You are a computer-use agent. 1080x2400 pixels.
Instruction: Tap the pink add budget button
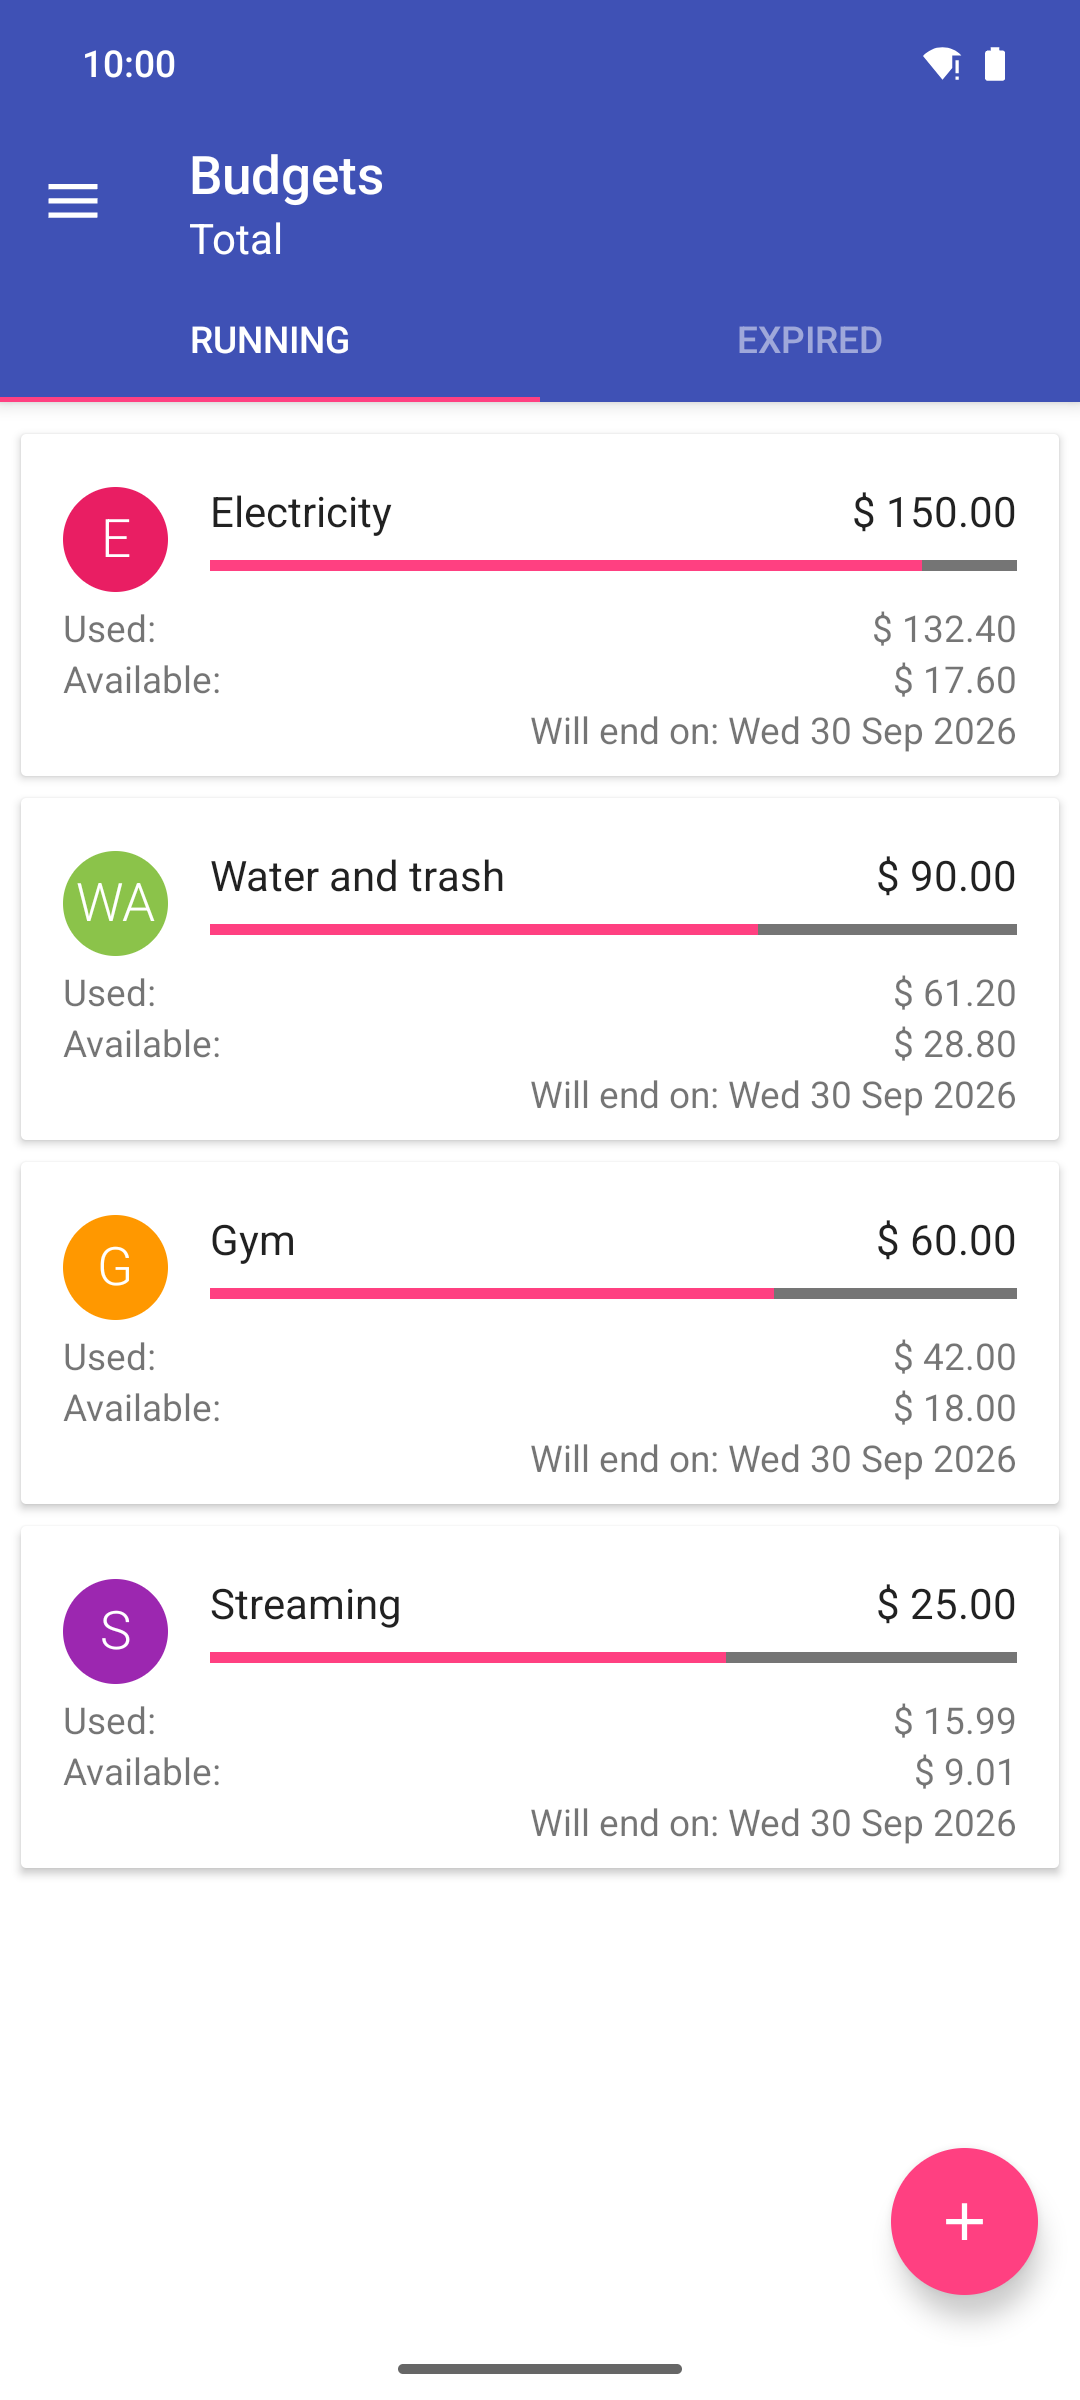(x=964, y=2221)
